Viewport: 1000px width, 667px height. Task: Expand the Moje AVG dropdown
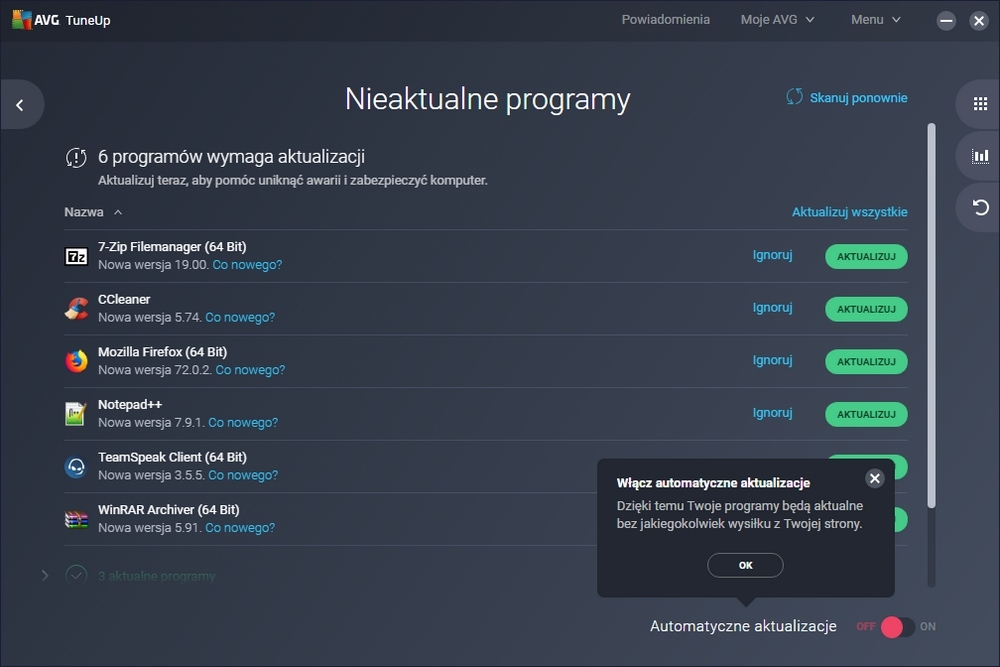tap(777, 19)
